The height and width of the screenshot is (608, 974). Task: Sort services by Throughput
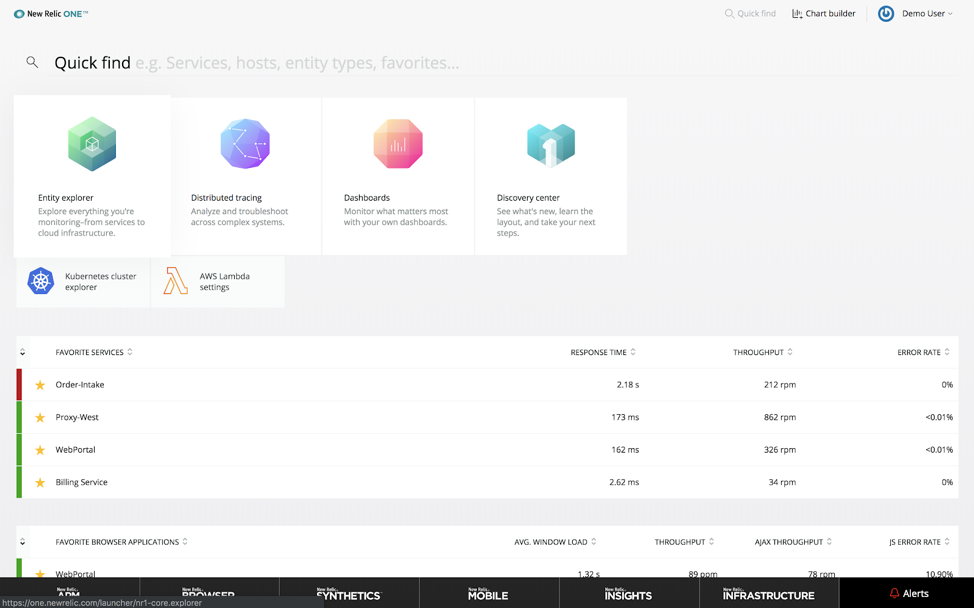point(763,352)
